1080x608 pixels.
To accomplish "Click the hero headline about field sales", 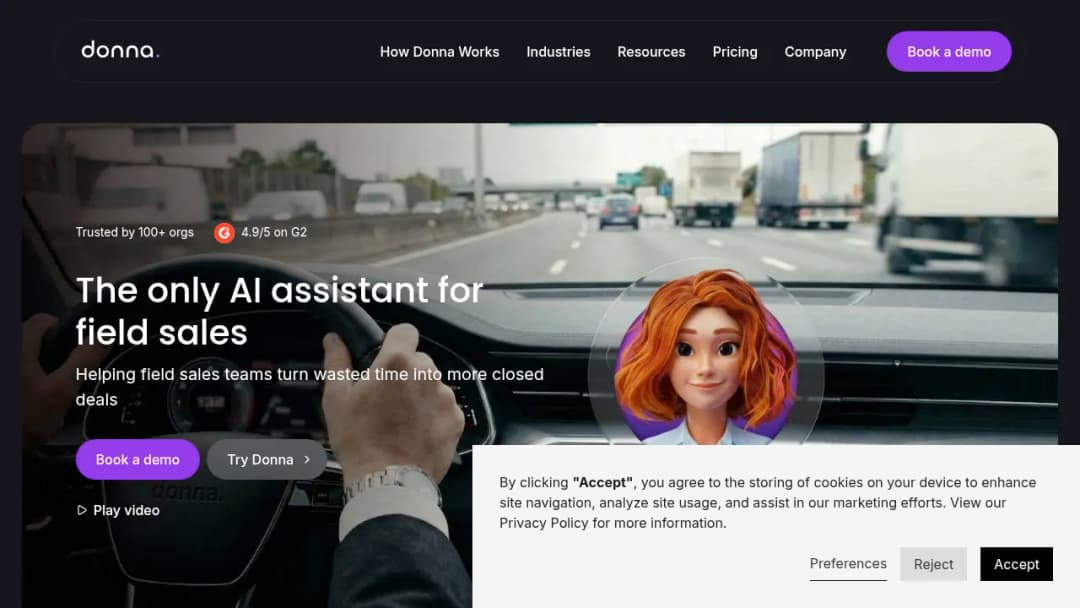I will pyautogui.click(x=279, y=311).
